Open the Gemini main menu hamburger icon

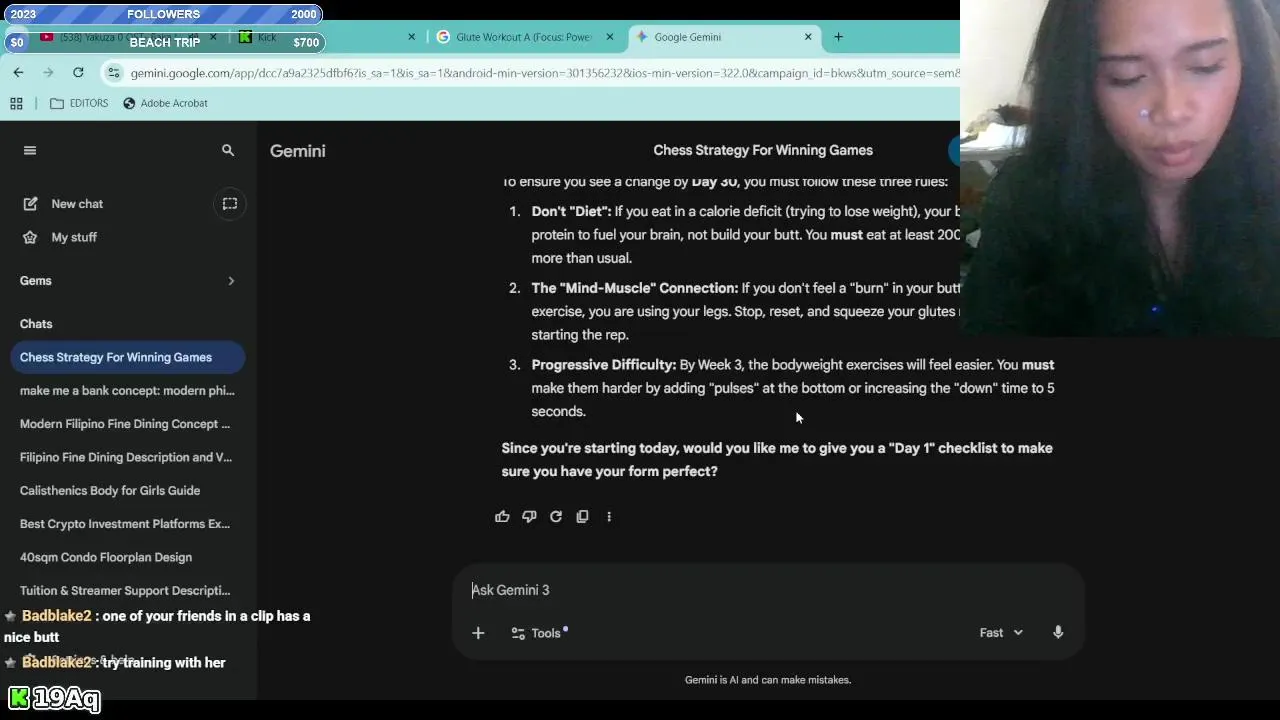(29, 150)
